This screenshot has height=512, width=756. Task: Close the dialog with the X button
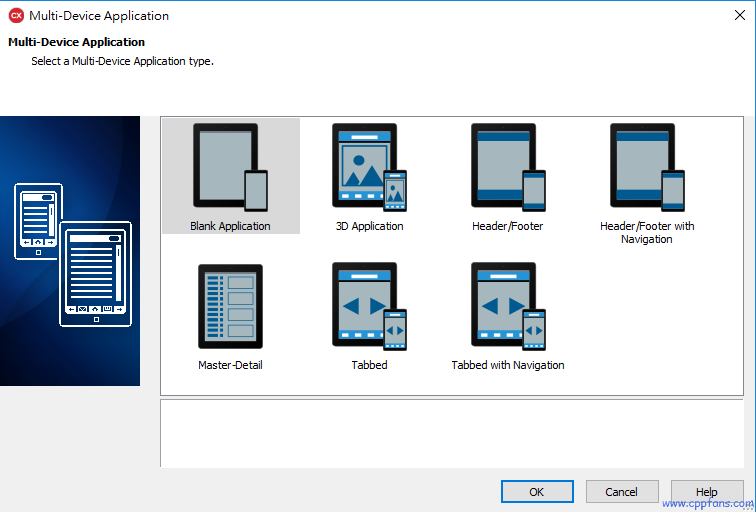(740, 15)
